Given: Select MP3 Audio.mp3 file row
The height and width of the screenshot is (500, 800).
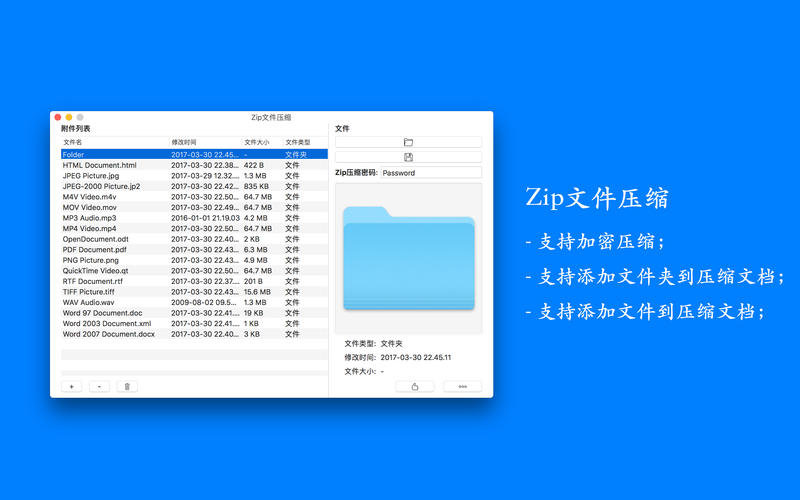Looking at the screenshot, I should click(x=90, y=218).
